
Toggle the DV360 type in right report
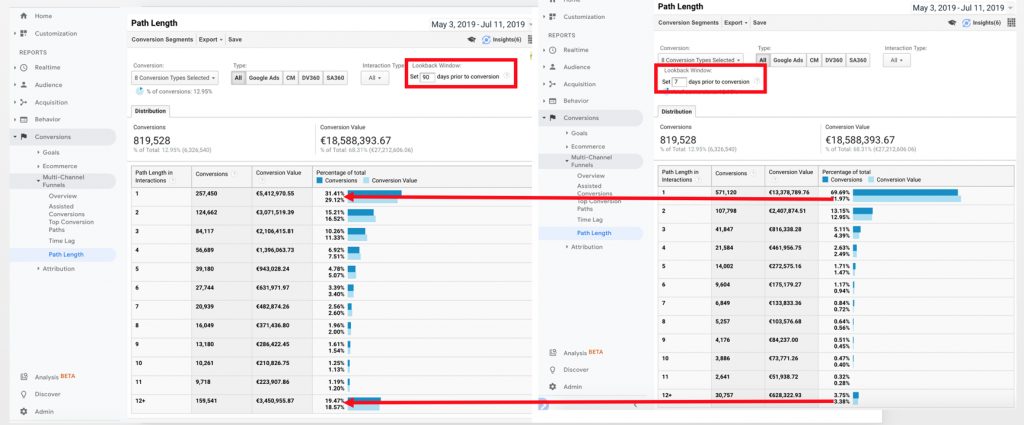[x=832, y=60]
